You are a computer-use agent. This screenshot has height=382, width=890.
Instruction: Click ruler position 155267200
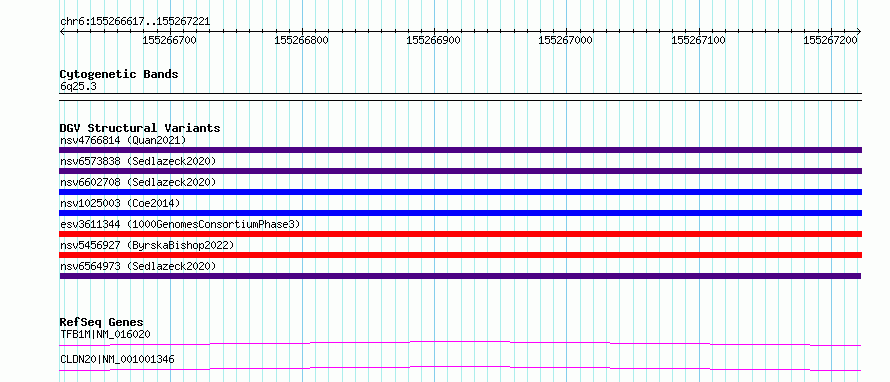[830, 40]
